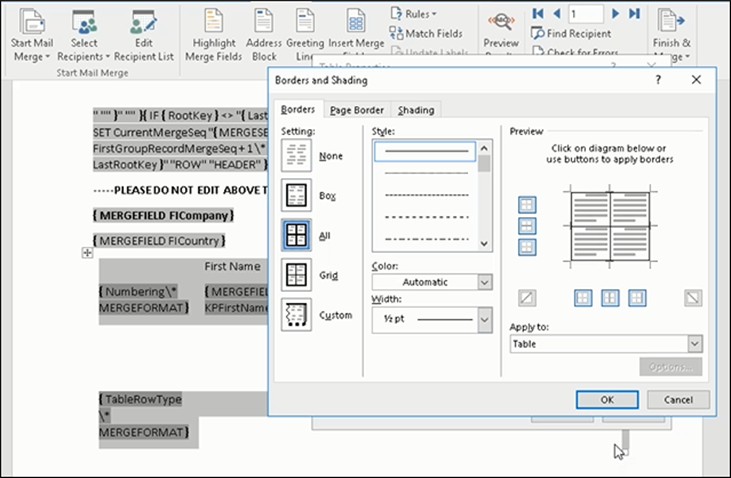Screen dimensions: 731x478
Task: Switch to the Page Border tab
Action: (x=357, y=110)
